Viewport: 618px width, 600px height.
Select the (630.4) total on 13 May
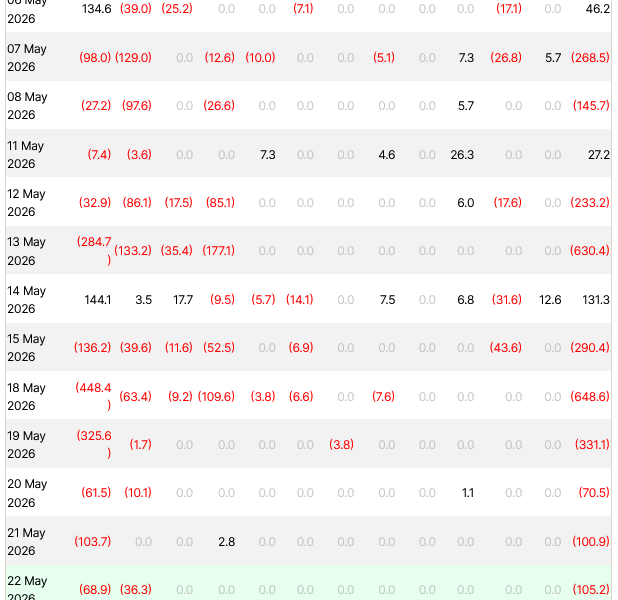590,251
